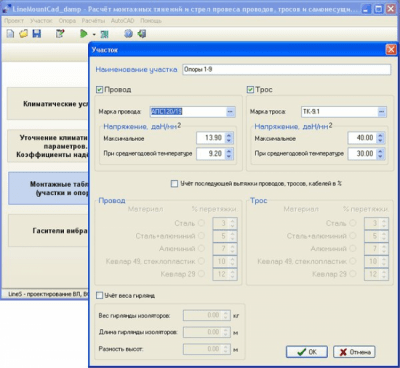The height and width of the screenshot is (368, 400).
Task: Toggle the Трос checkbox
Action: click(250, 90)
